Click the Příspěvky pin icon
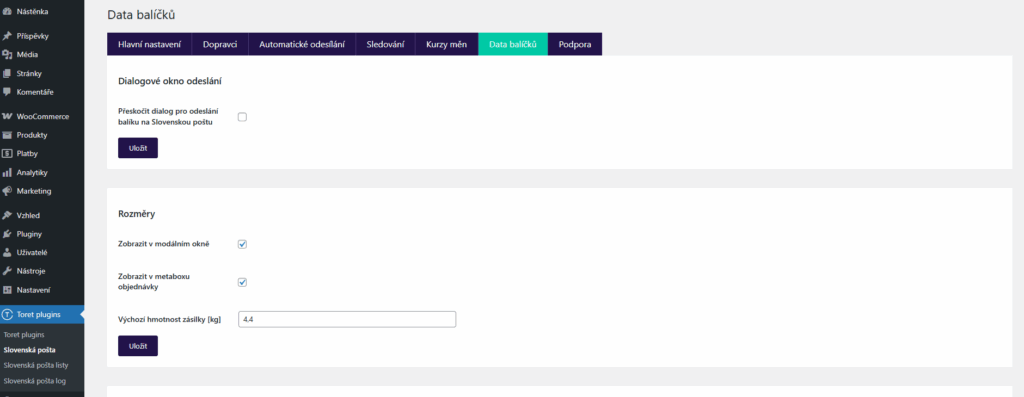Screen dimensions: 1024x397 point(8,36)
